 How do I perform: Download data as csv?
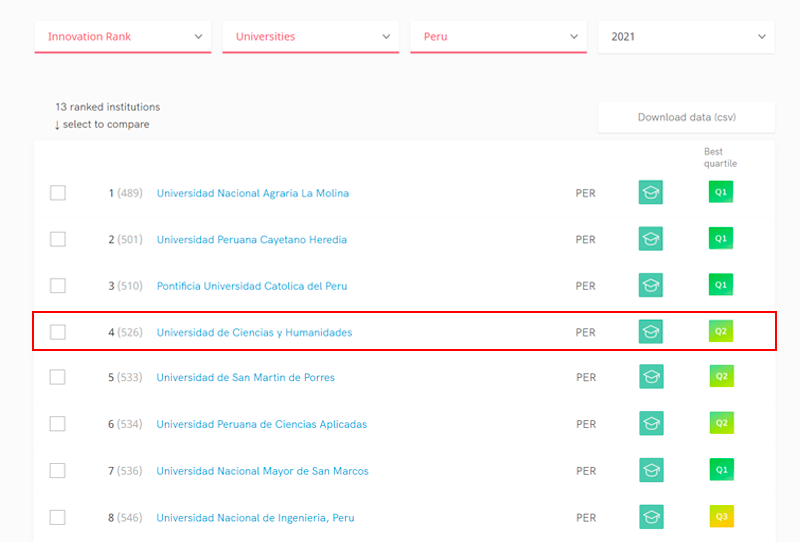[687, 117]
